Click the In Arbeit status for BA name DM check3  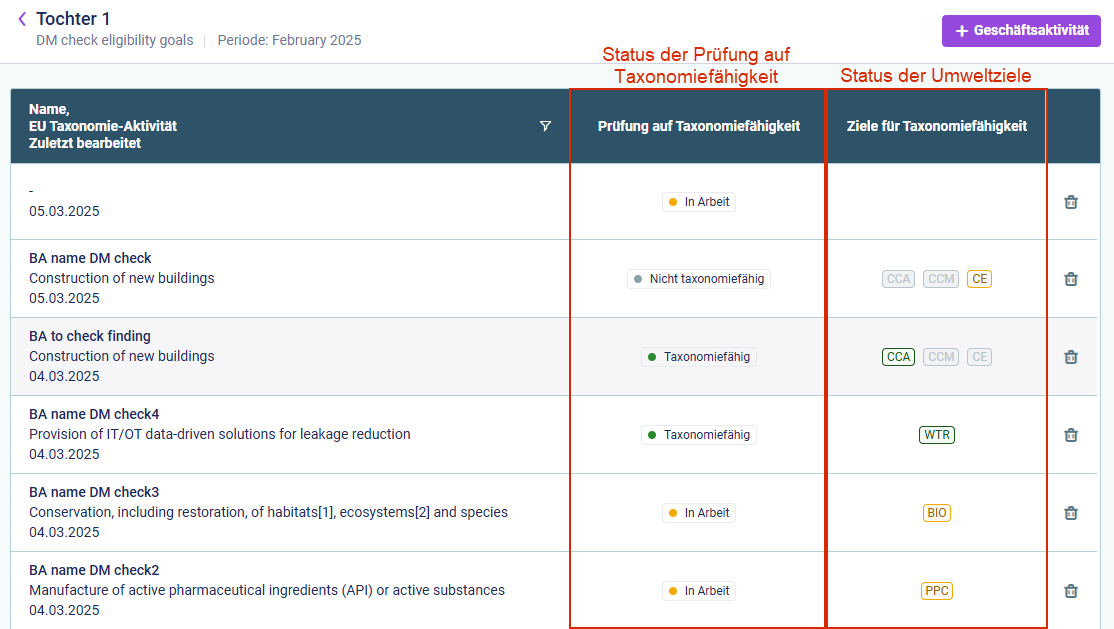[698, 512]
